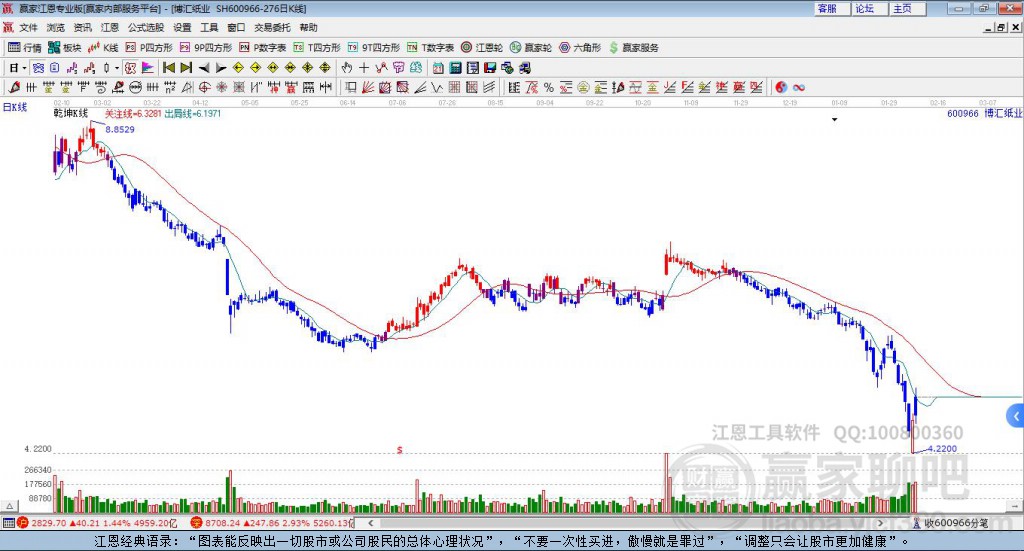
Task: Click the yin-yang red blue icon
Action: pyautogui.click(x=781, y=87)
